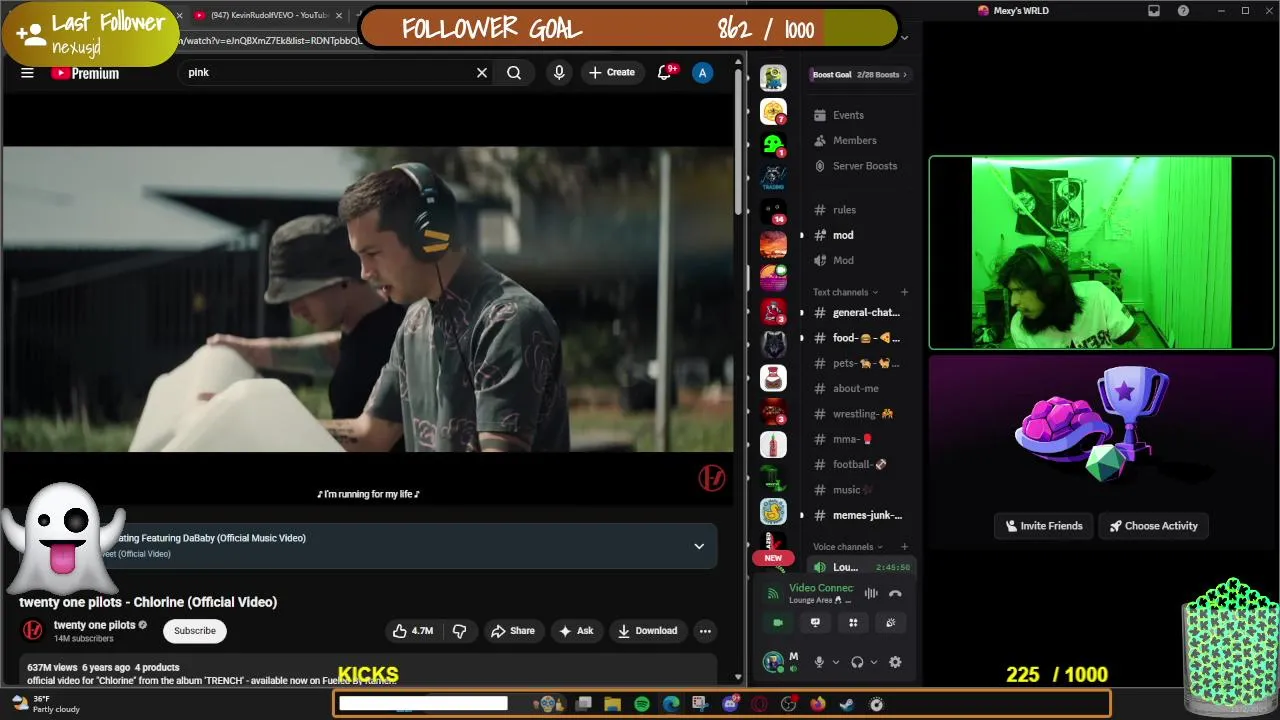
Task: Click the YouTube Premium logo
Action: [85, 73]
